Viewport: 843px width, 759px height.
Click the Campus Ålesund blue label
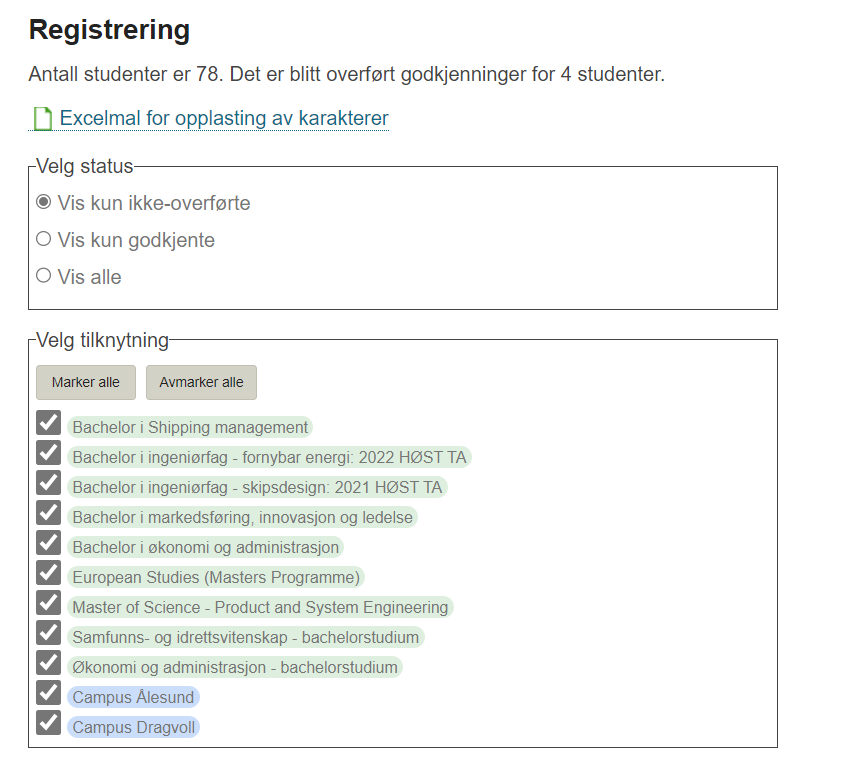[133, 697]
